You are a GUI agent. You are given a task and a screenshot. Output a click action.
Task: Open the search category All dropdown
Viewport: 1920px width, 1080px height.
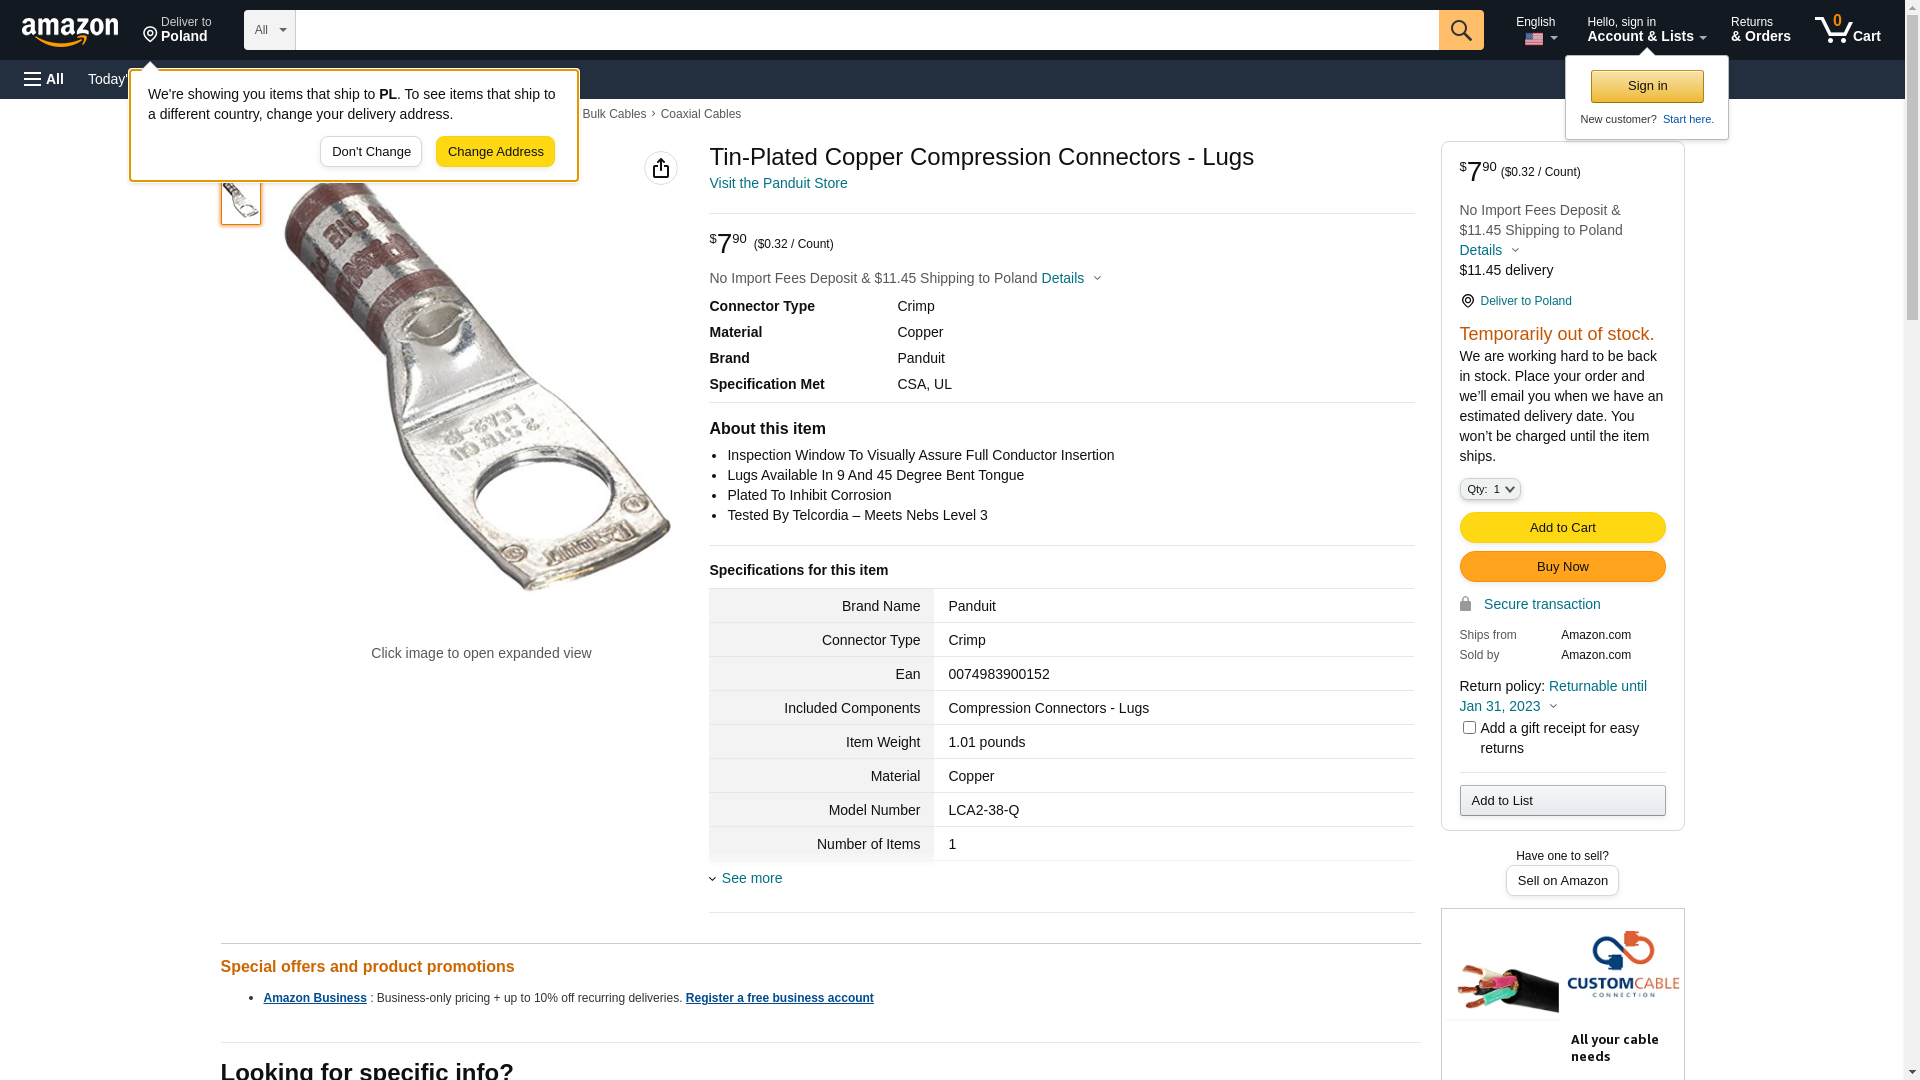[269, 30]
